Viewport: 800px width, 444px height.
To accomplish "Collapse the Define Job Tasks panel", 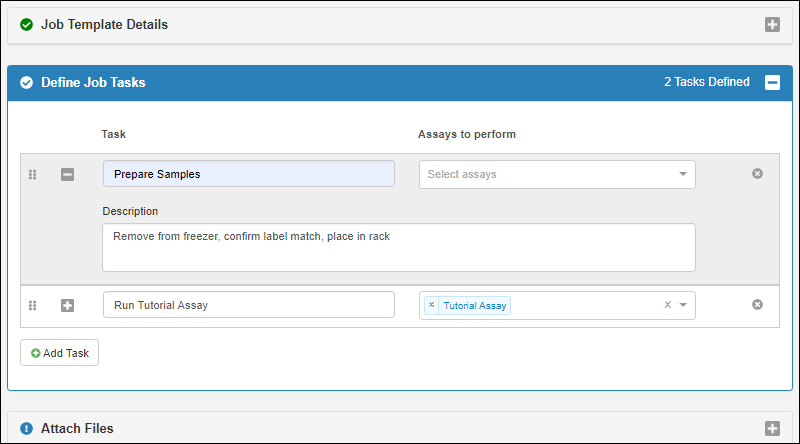I will [x=772, y=83].
